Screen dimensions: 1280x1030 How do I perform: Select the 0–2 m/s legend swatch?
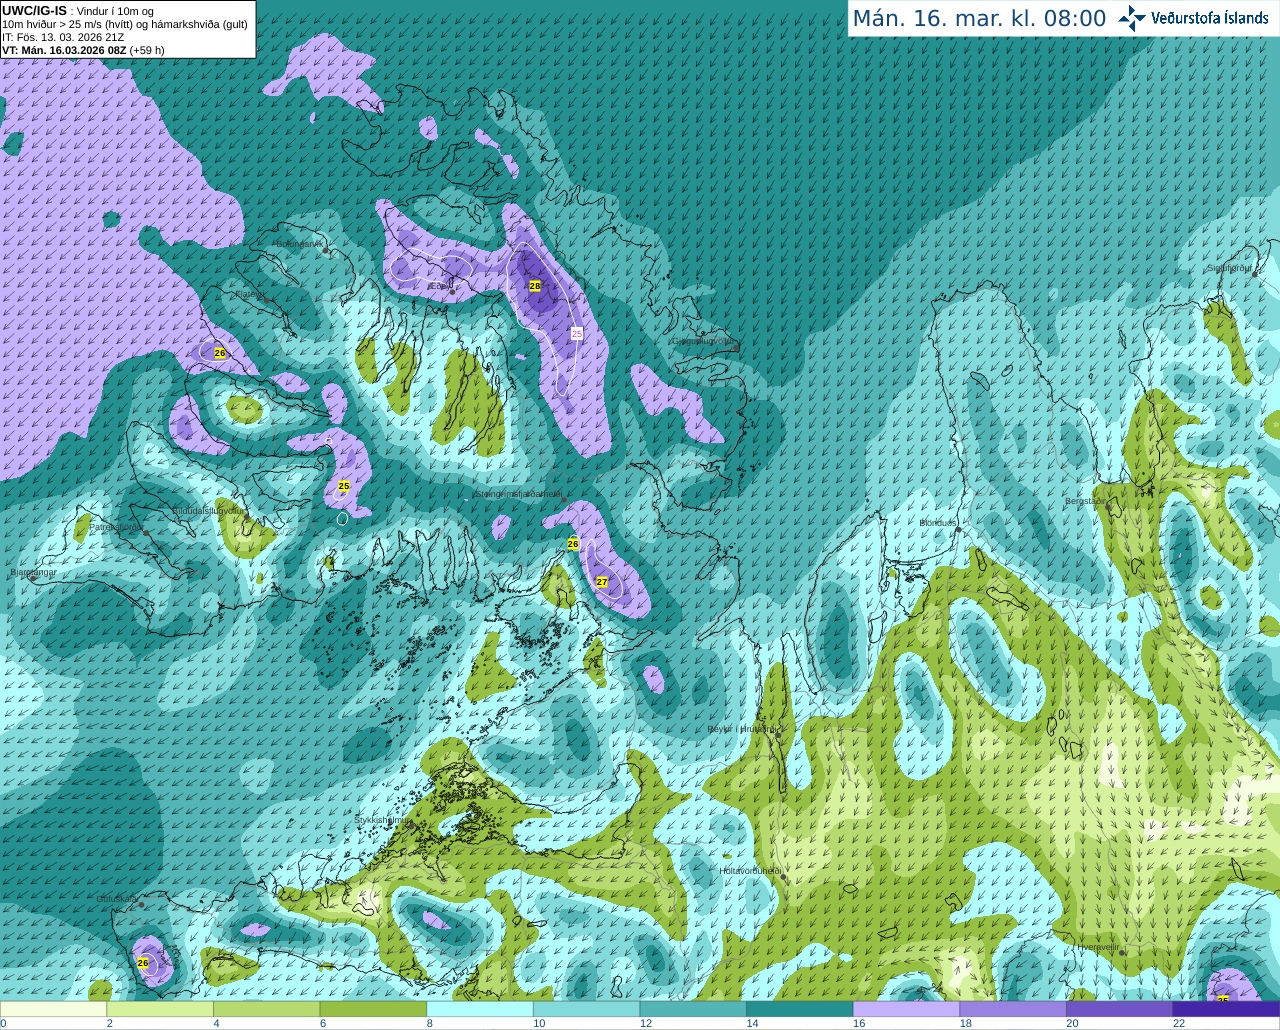[53, 1009]
